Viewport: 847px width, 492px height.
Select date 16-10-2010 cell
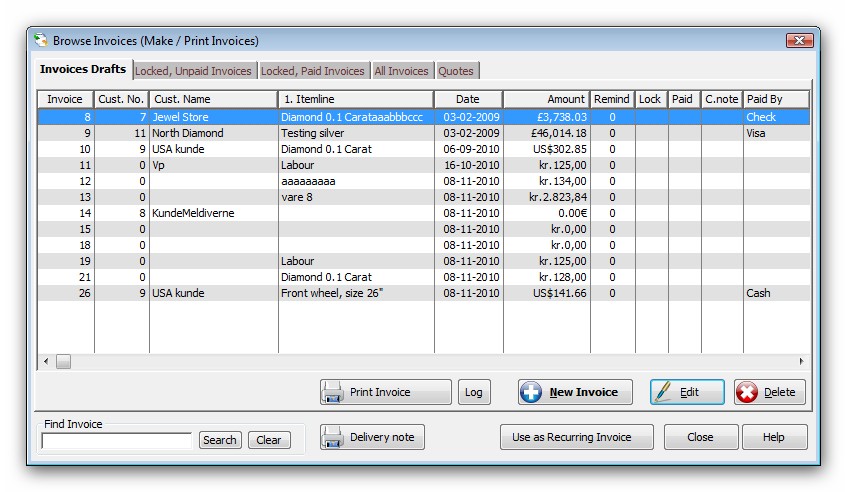pos(469,165)
